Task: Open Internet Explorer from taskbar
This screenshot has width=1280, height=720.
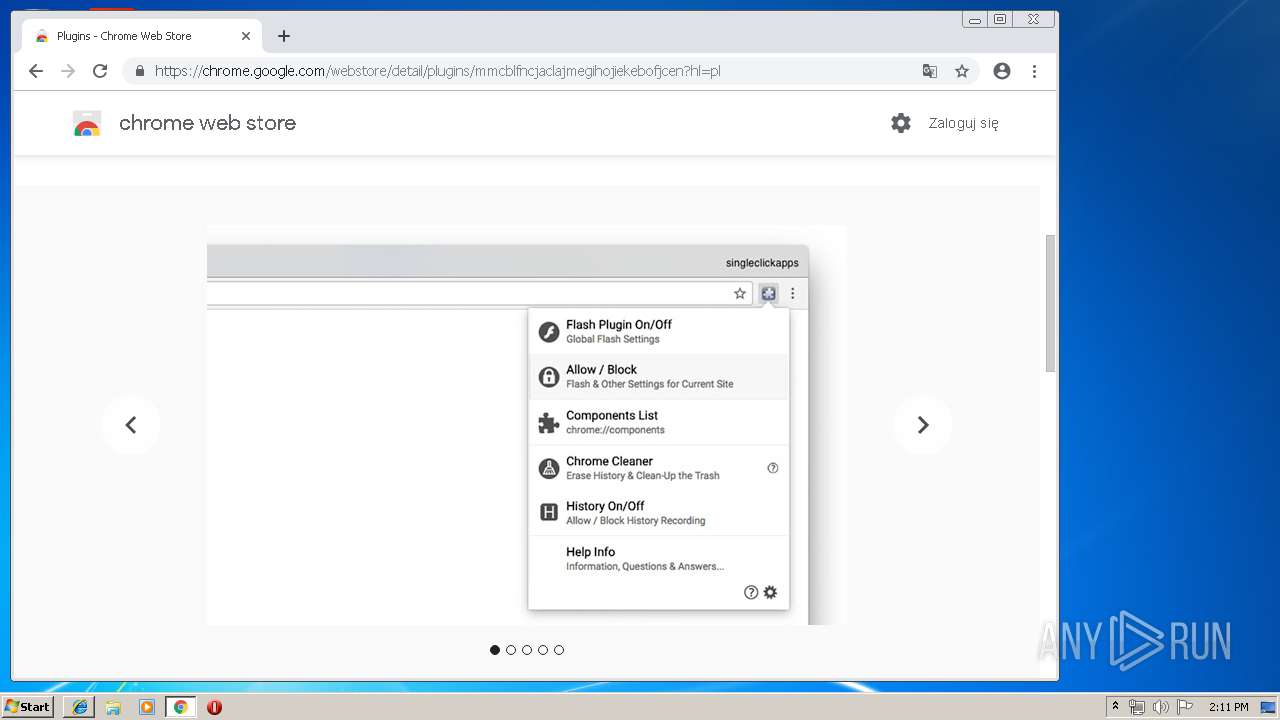Action: pos(79,707)
